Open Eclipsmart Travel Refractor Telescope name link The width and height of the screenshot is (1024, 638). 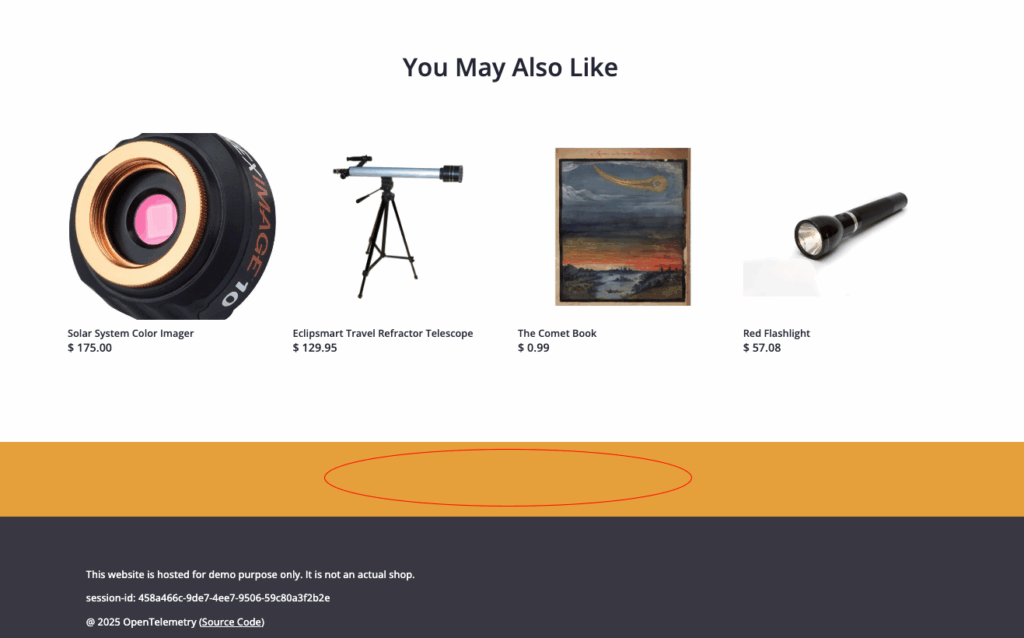pos(383,333)
